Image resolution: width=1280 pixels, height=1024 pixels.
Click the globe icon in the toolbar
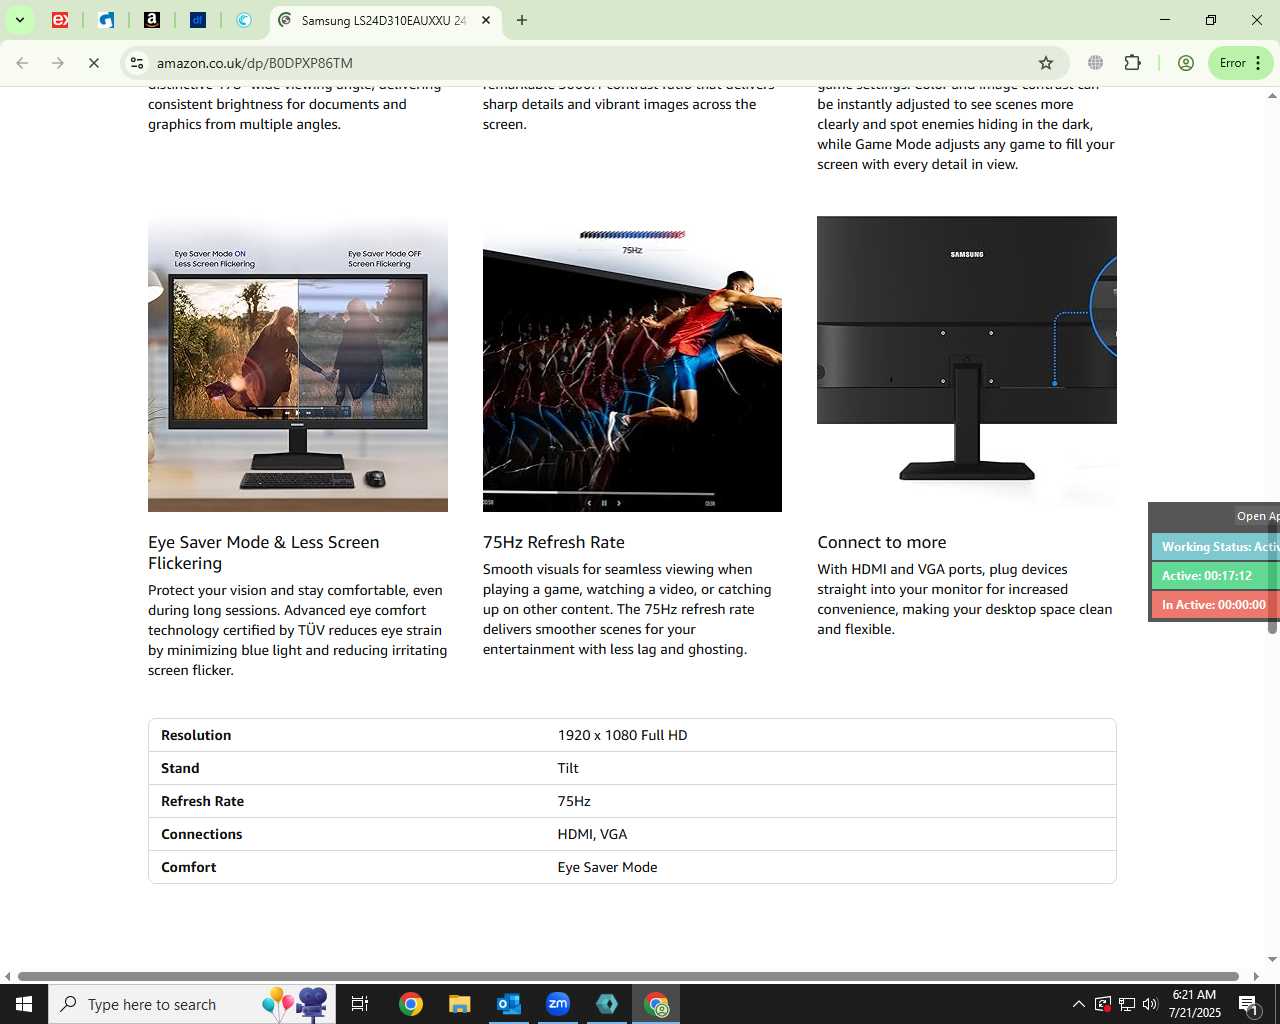tap(1096, 63)
